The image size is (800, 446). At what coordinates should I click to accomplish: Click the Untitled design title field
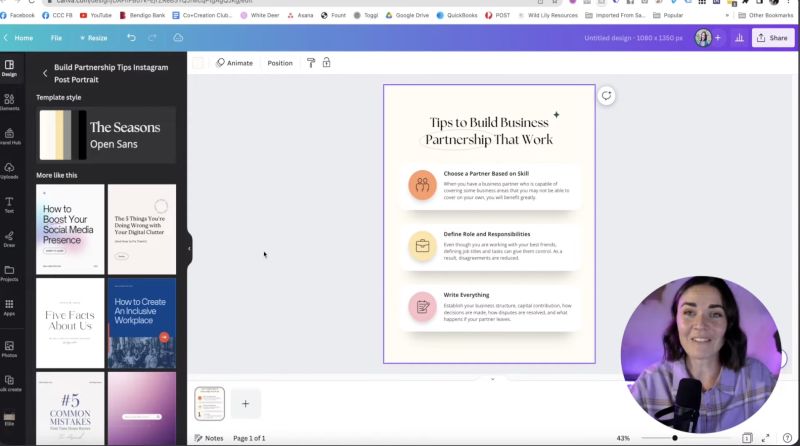[633, 38]
